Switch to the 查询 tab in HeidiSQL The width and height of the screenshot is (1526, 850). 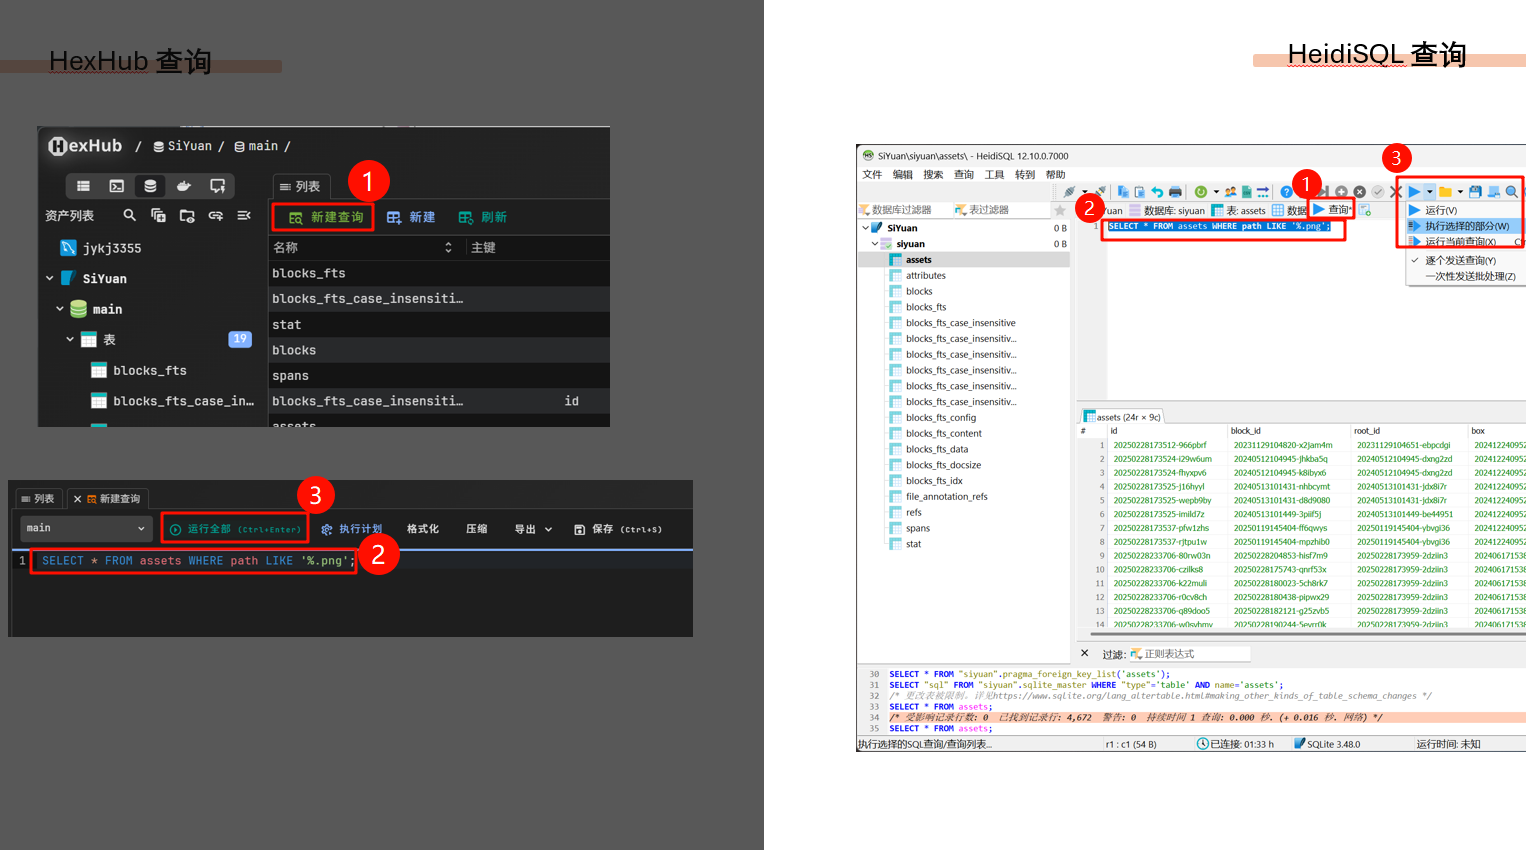tap(1333, 210)
